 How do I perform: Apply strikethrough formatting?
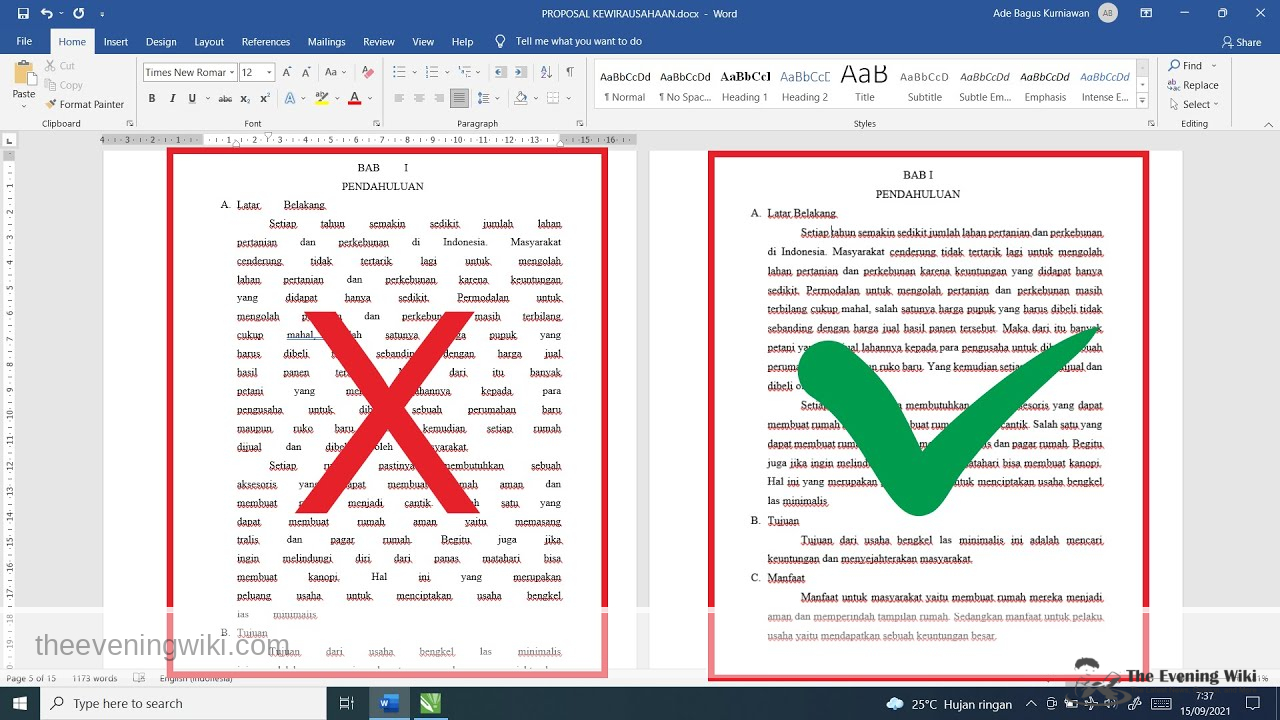click(x=225, y=98)
